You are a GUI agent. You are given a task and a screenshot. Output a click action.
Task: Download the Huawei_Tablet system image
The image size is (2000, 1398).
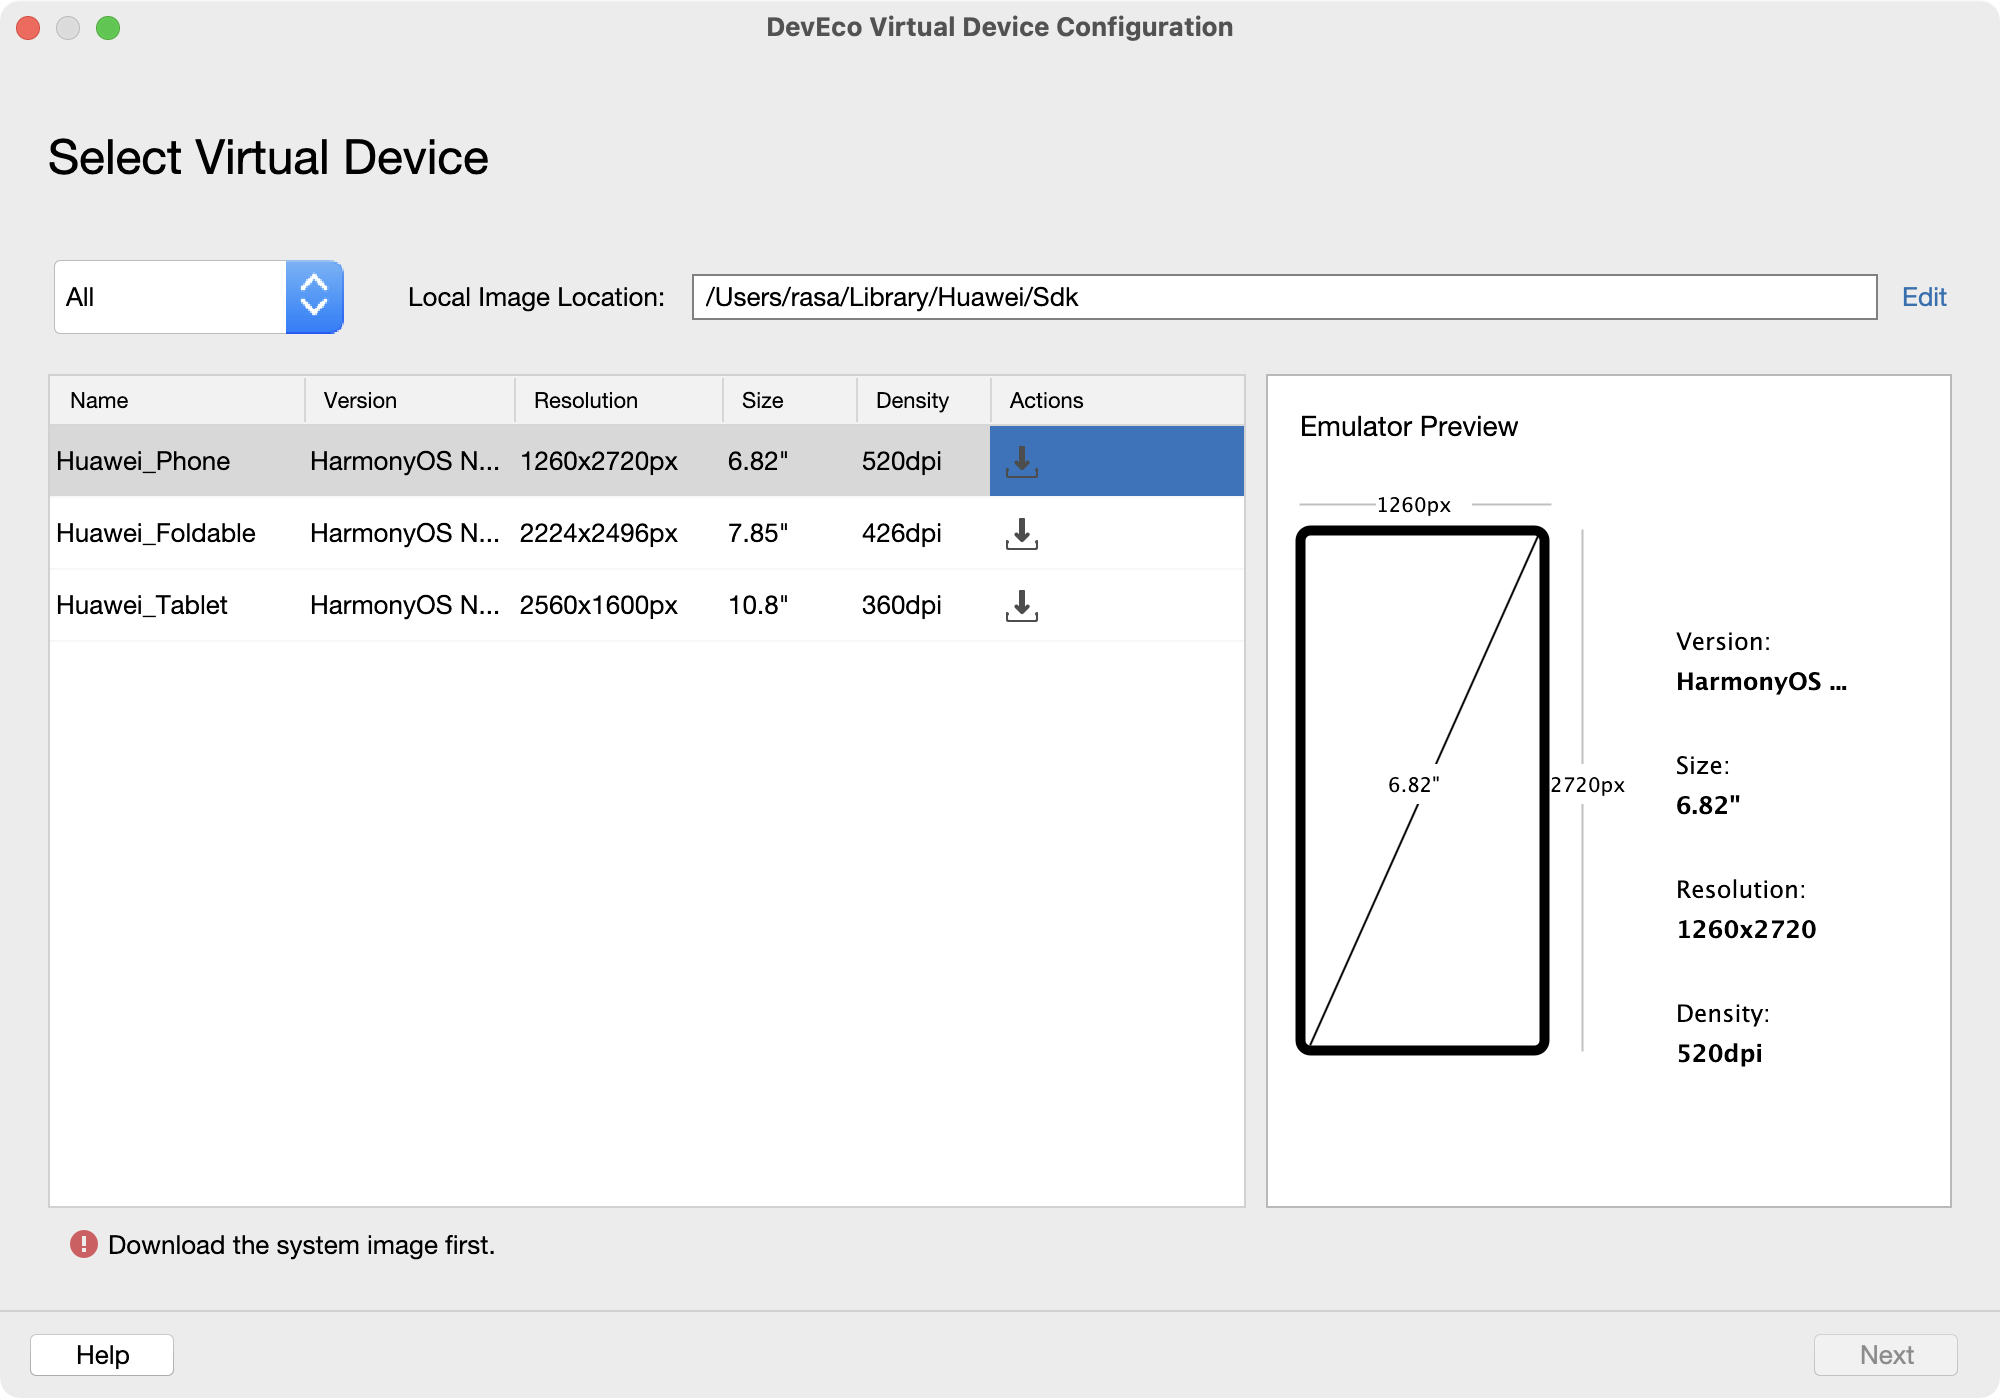1021,605
